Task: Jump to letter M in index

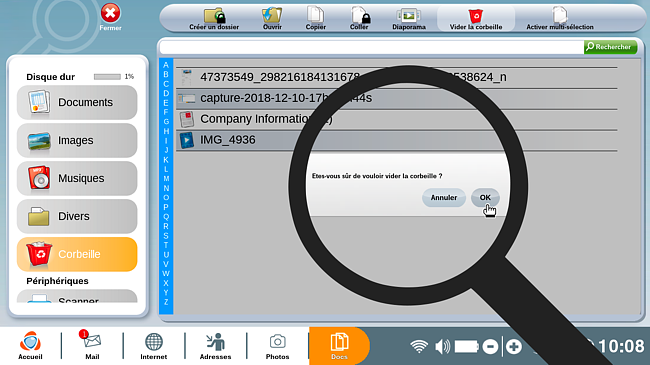Action: tap(166, 179)
